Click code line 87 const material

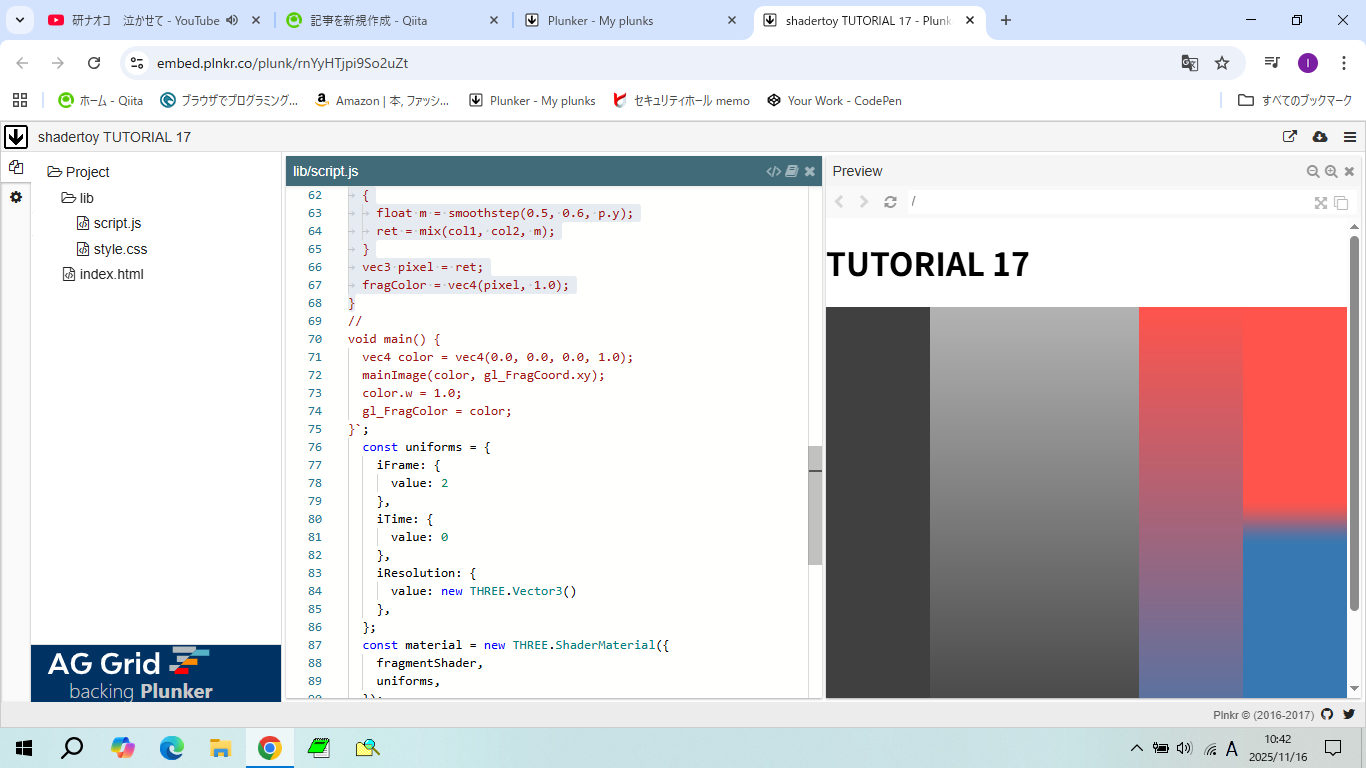[x=515, y=645]
